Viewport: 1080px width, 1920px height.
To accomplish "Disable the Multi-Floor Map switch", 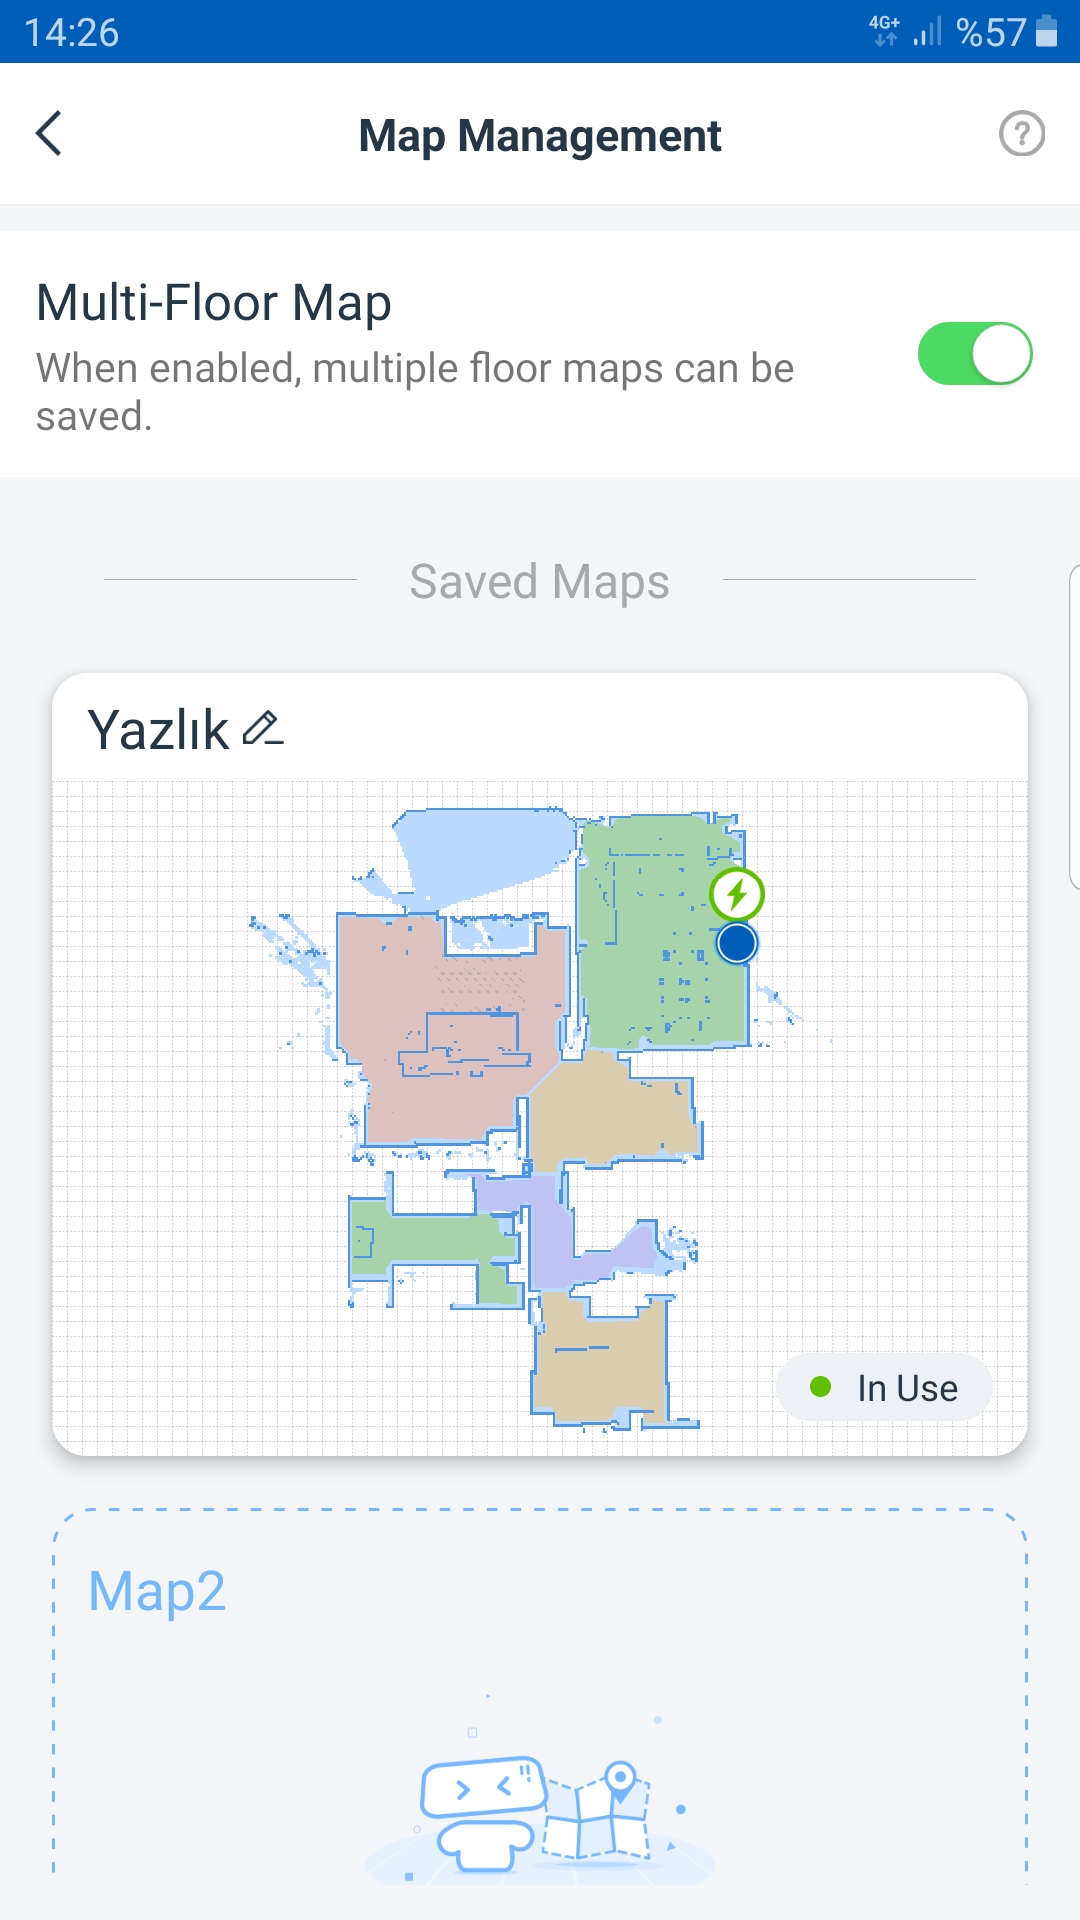I will (975, 354).
